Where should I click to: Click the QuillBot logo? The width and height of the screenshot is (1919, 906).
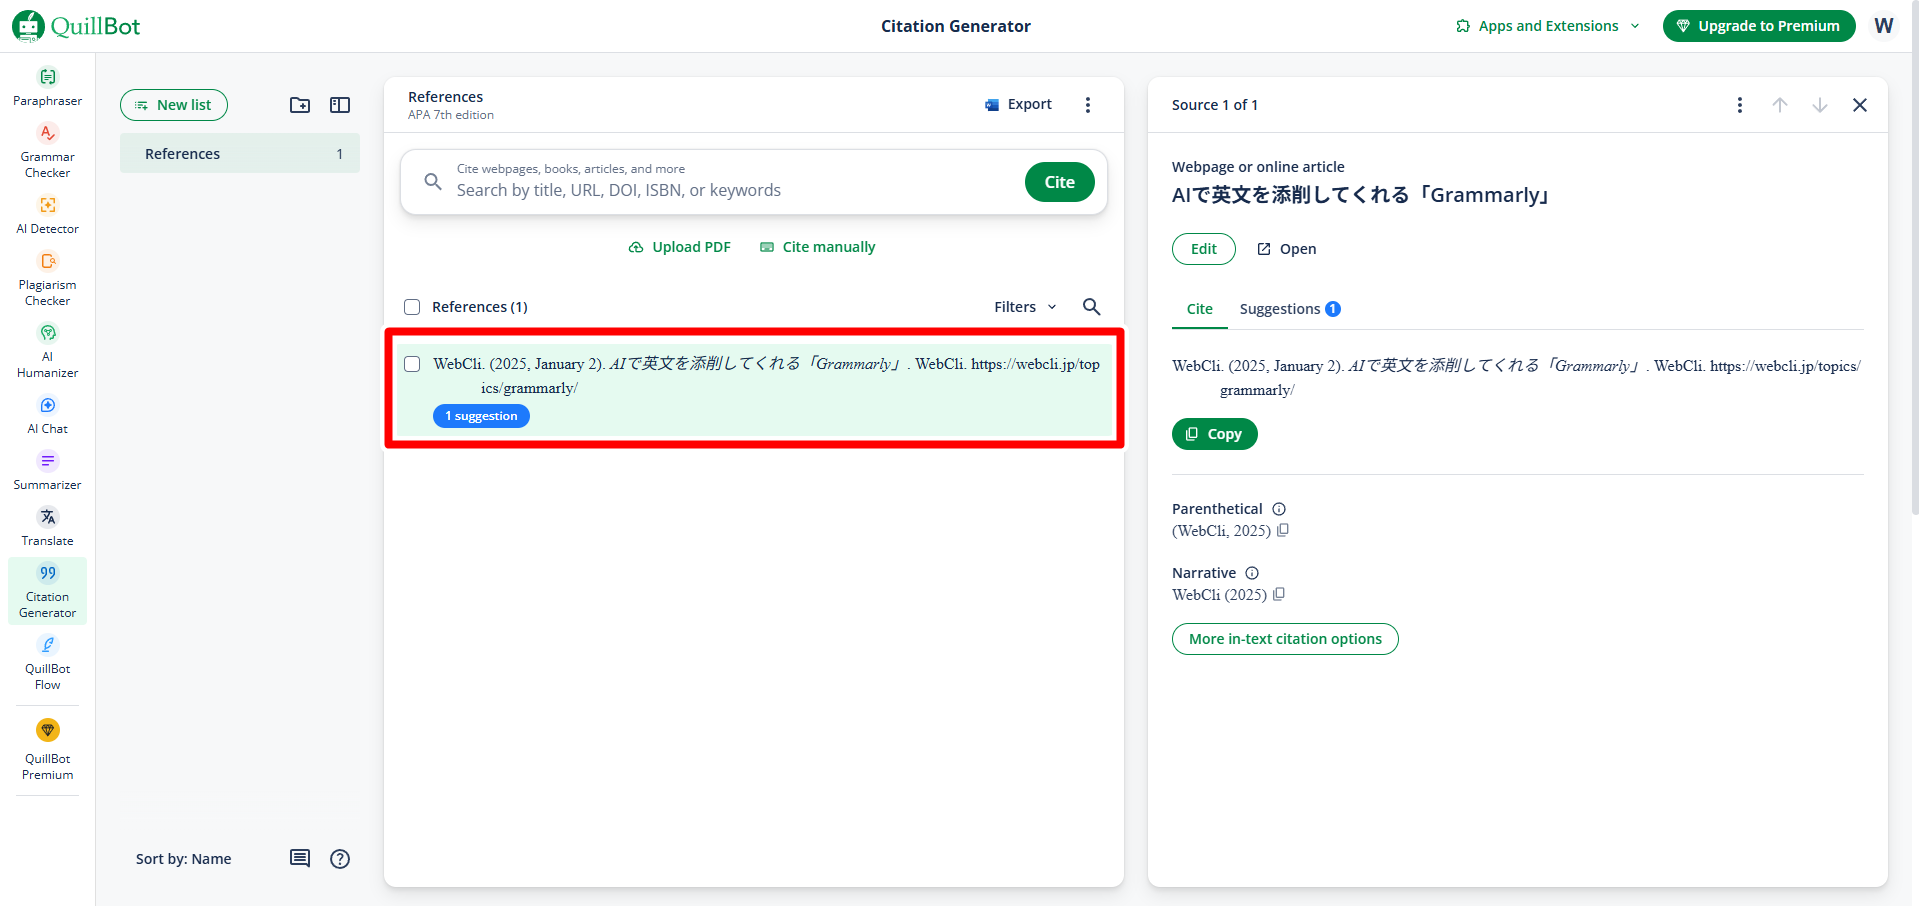point(76,26)
